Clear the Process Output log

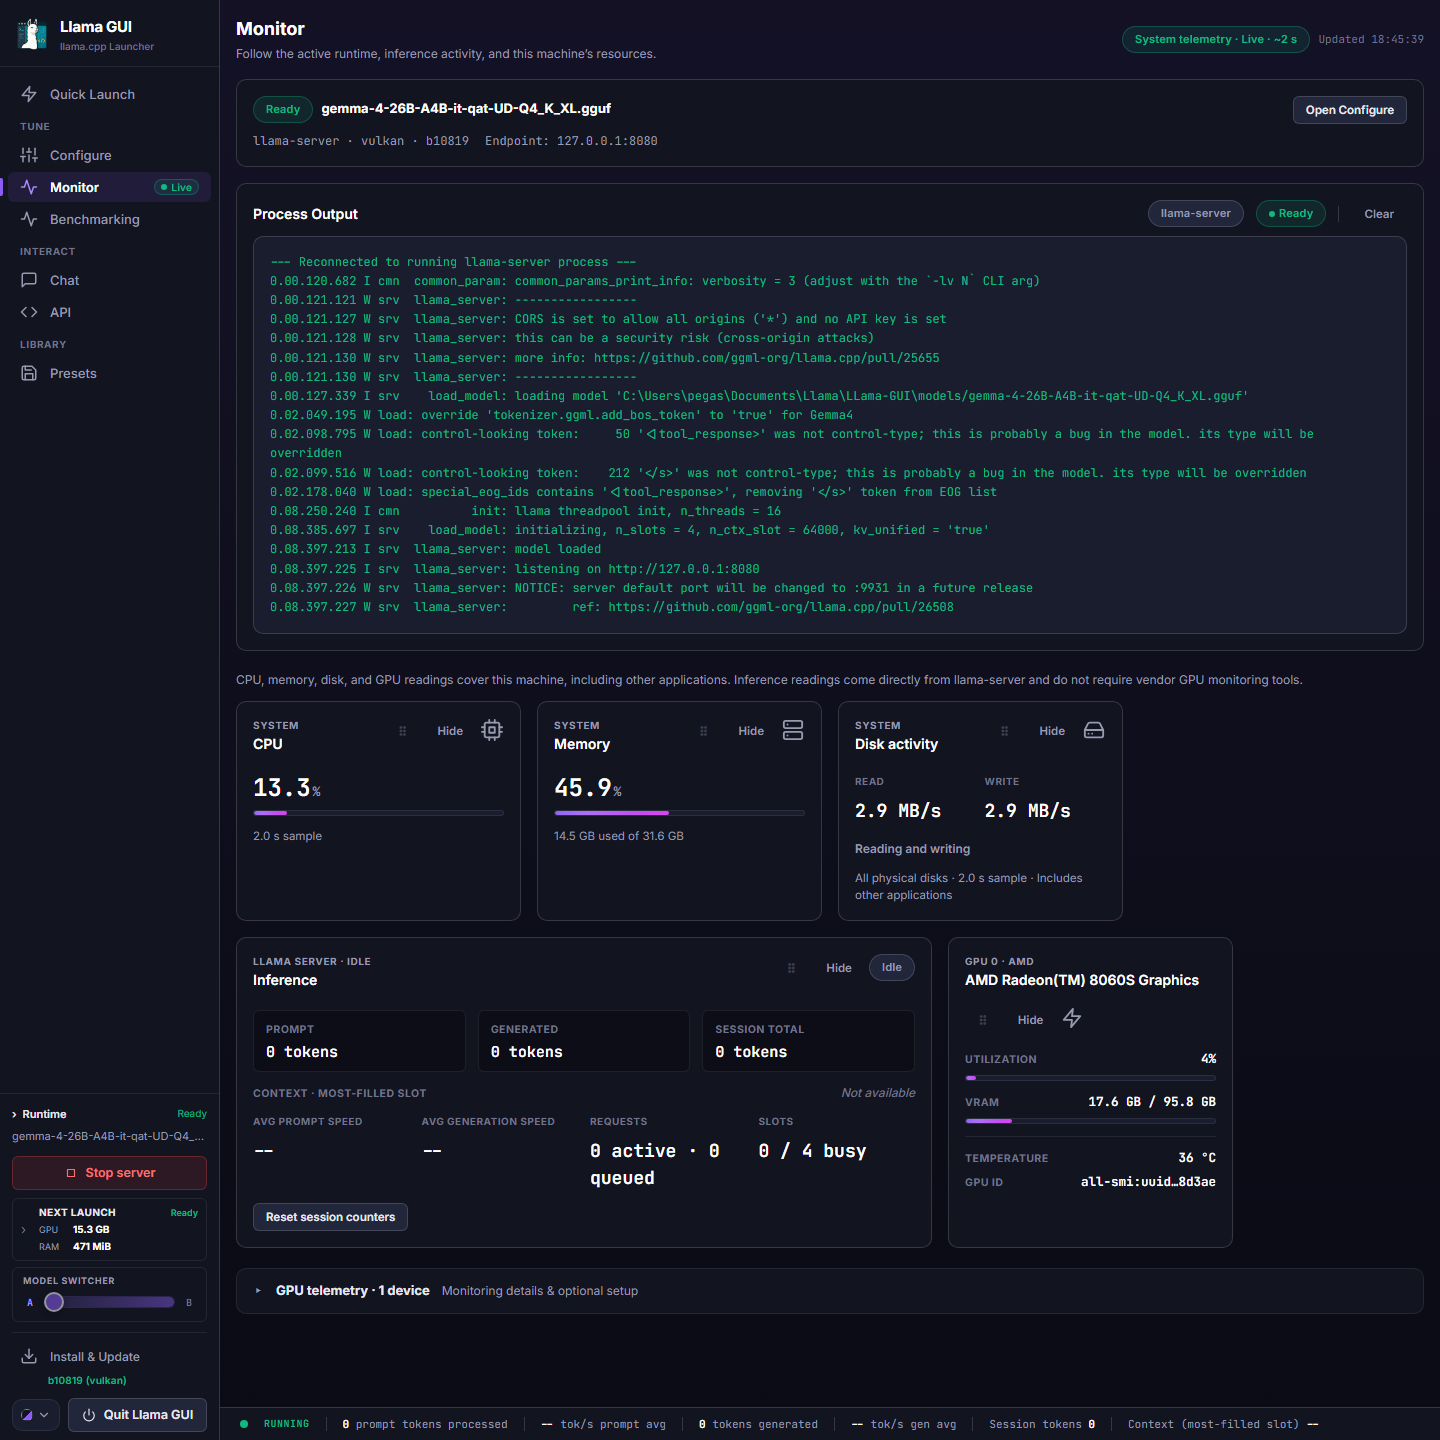pos(1379,214)
